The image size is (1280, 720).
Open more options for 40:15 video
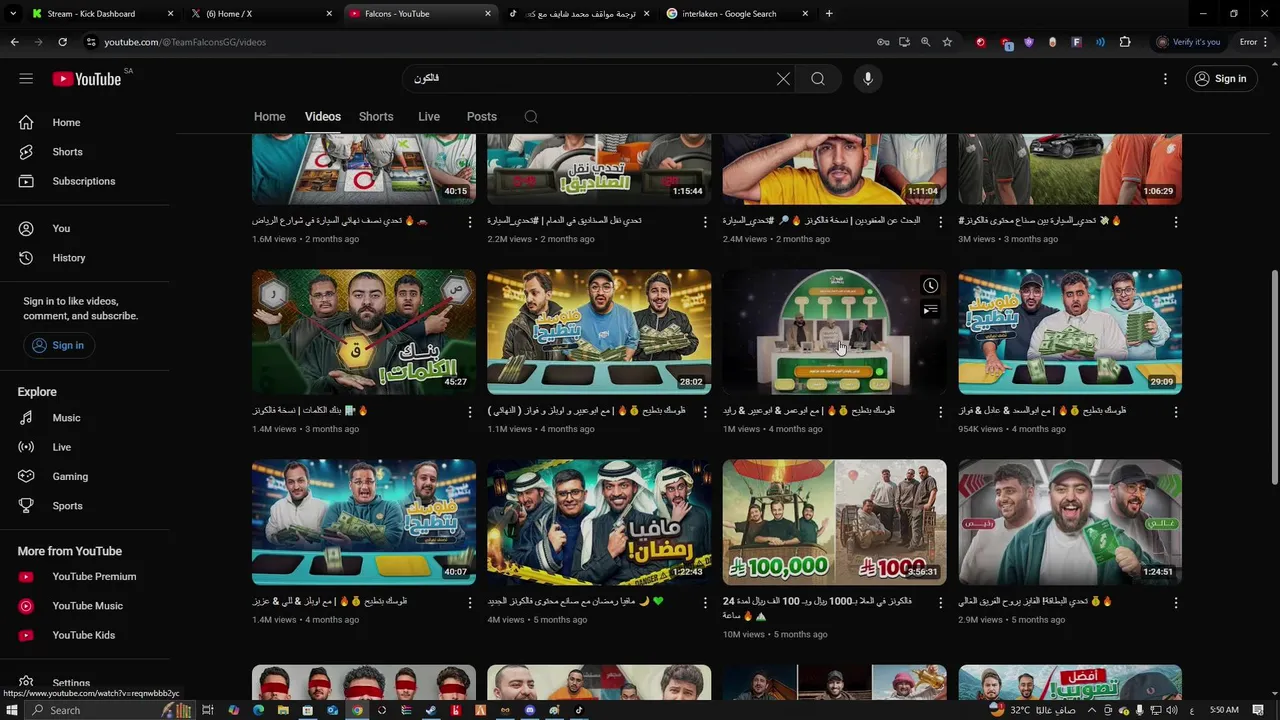pyautogui.click(x=470, y=222)
